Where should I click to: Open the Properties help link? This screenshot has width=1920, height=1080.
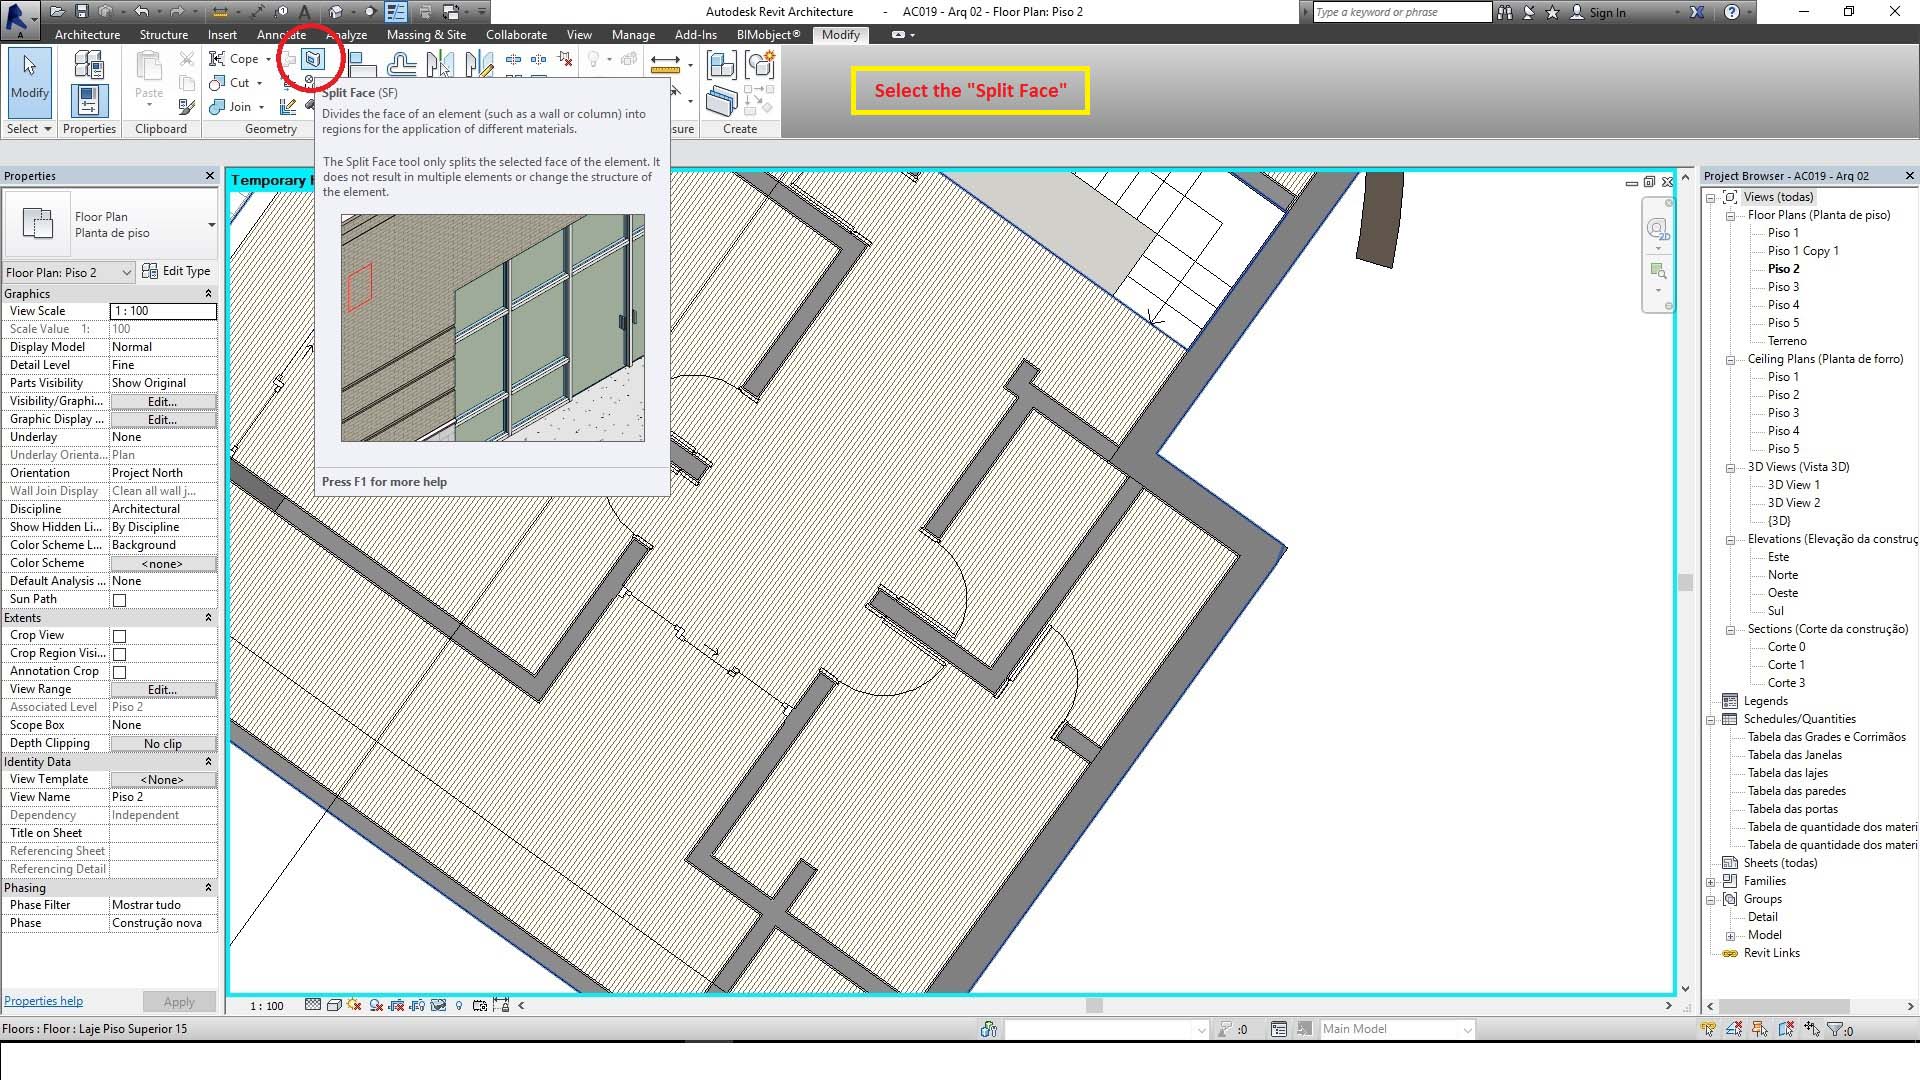pos(43,1001)
